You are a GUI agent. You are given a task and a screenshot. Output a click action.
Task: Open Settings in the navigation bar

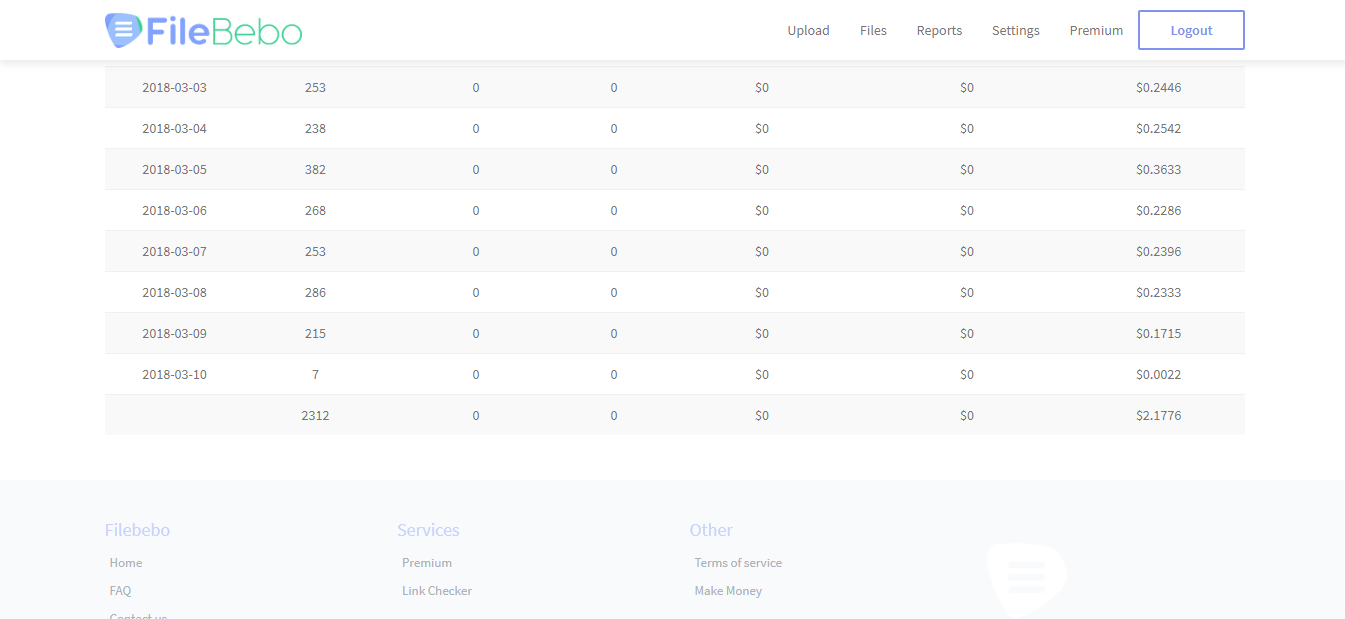coord(1015,30)
